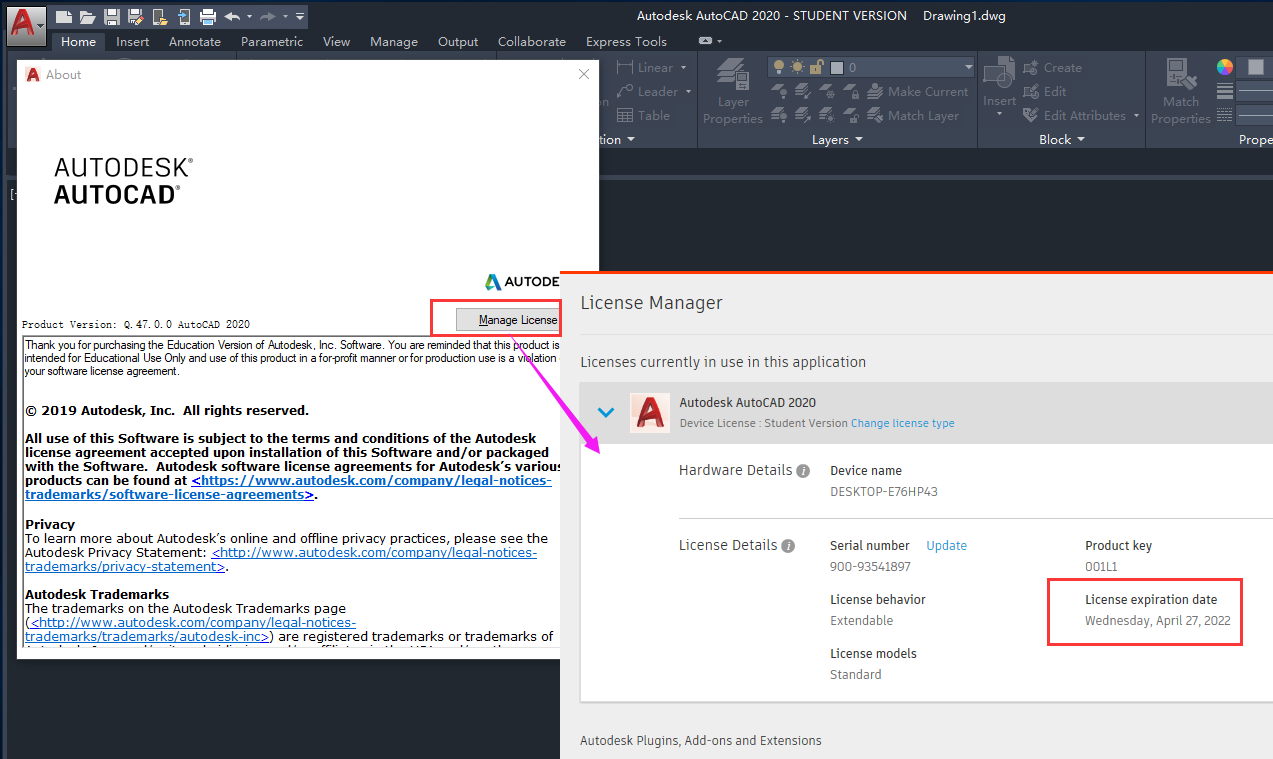The height and width of the screenshot is (759, 1273).
Task: Click the Save As icon
Action: pos(135,16)
